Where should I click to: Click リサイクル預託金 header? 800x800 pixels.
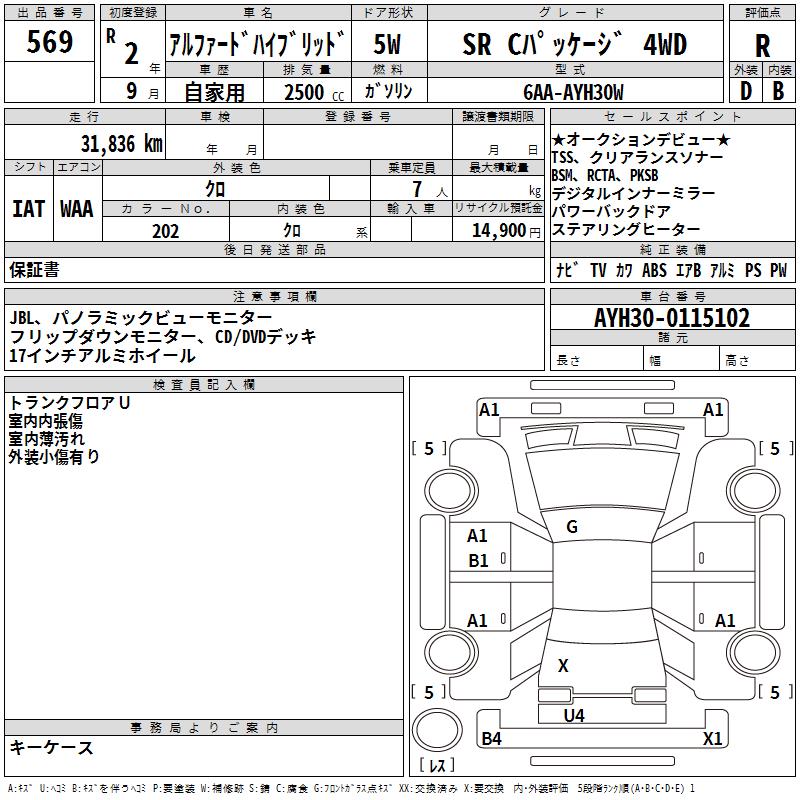pos(498,208)
